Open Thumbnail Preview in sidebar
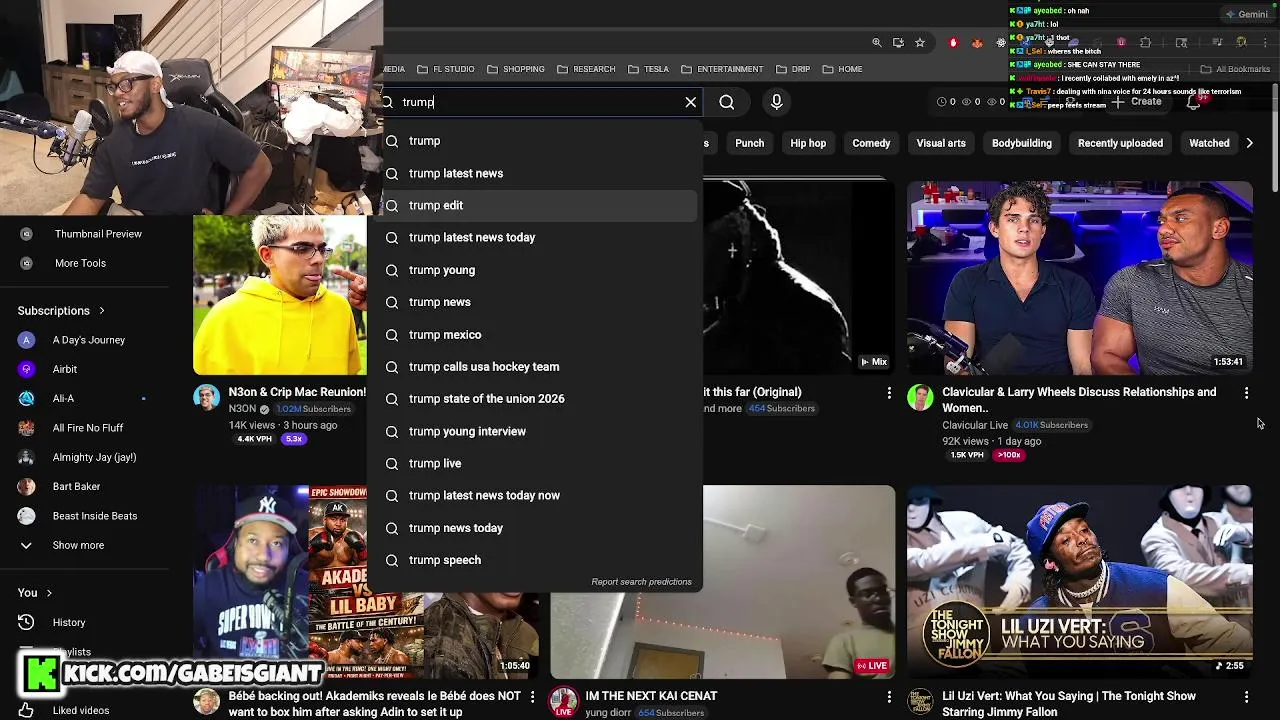 pos(98,234)
